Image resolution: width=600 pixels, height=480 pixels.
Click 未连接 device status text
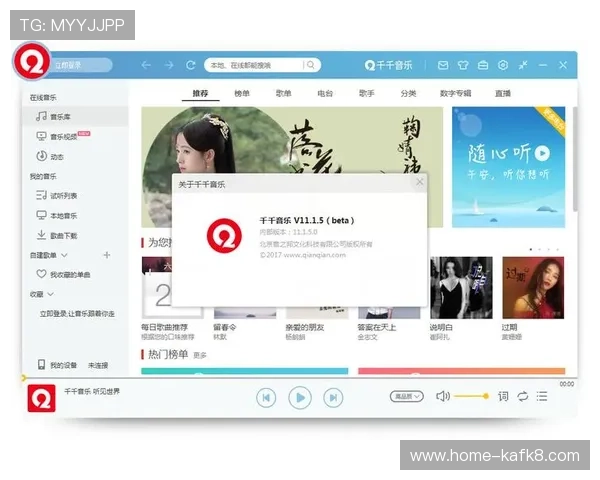point(98,365)
